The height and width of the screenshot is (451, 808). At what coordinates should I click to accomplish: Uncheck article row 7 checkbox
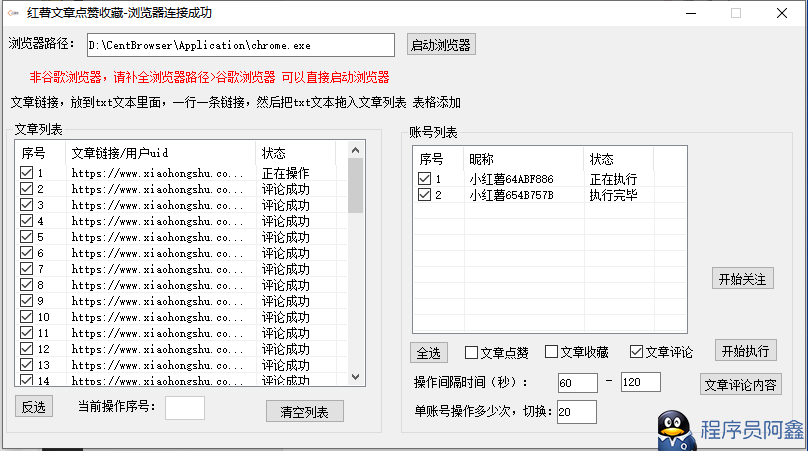(x=26, y=269)
